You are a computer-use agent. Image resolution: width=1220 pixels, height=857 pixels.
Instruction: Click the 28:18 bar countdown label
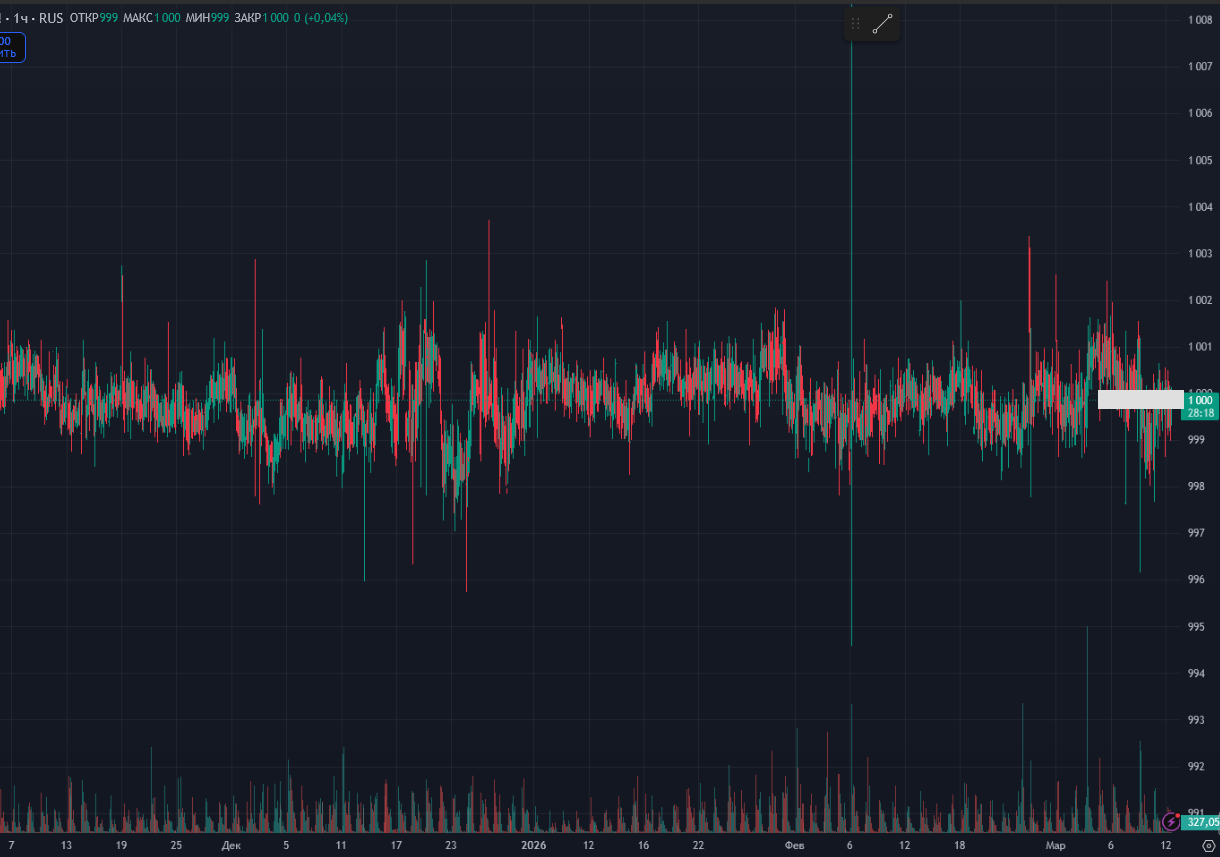coord(1200,412)
